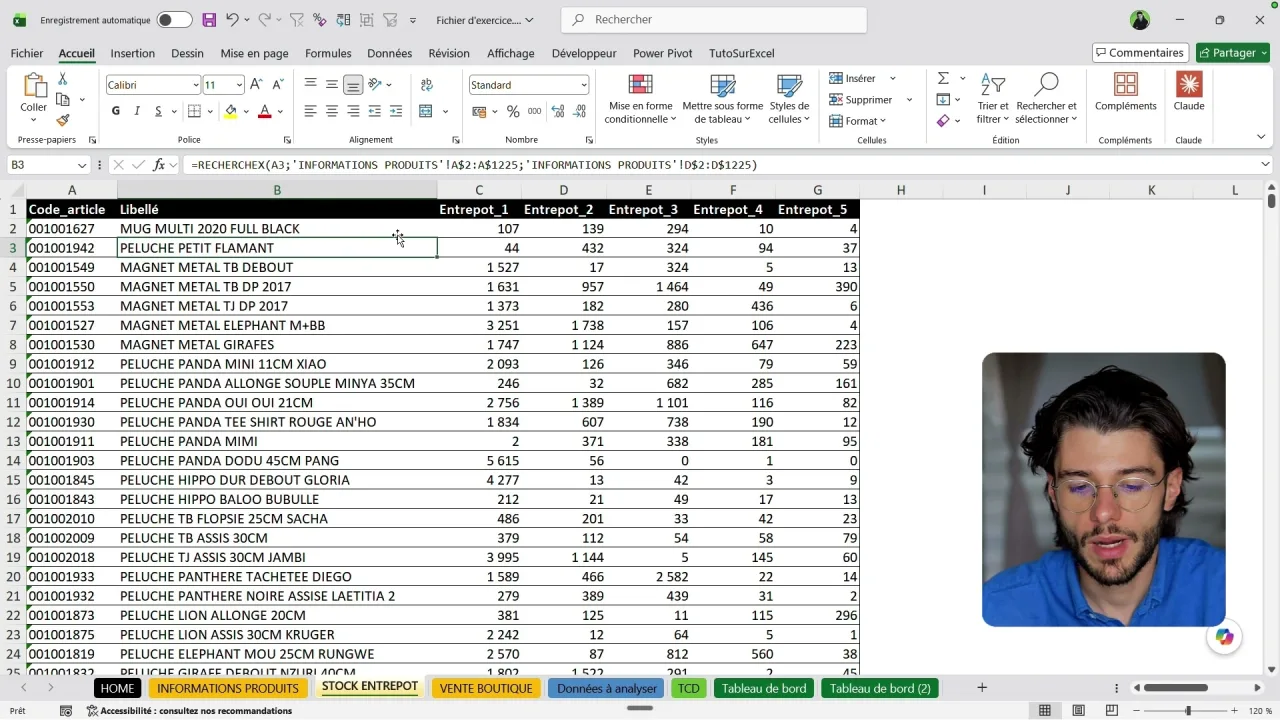Switch to the Formules ribbon tab
This screenshot has height=720, width=1280.
point(328,54)
